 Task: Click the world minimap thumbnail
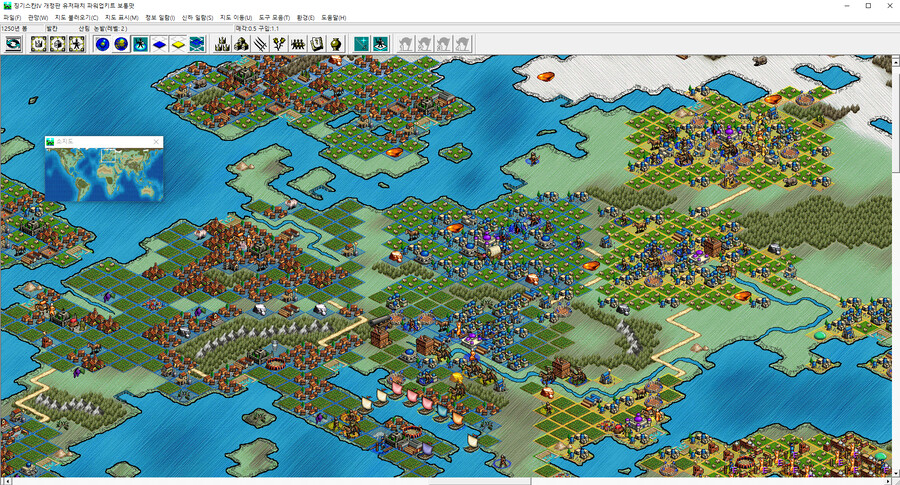point(104,174)
